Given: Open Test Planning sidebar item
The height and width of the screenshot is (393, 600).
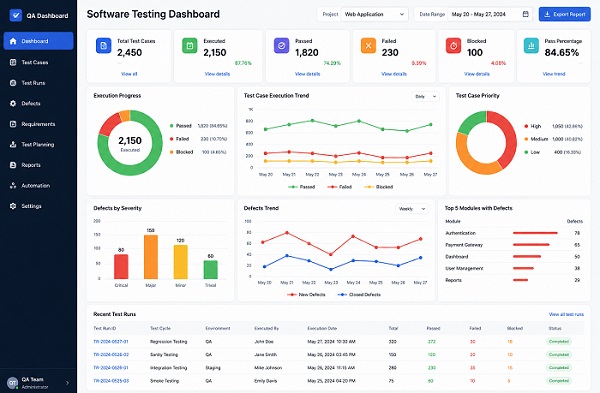Looking at the screenshot, I should tap(38, 144).
